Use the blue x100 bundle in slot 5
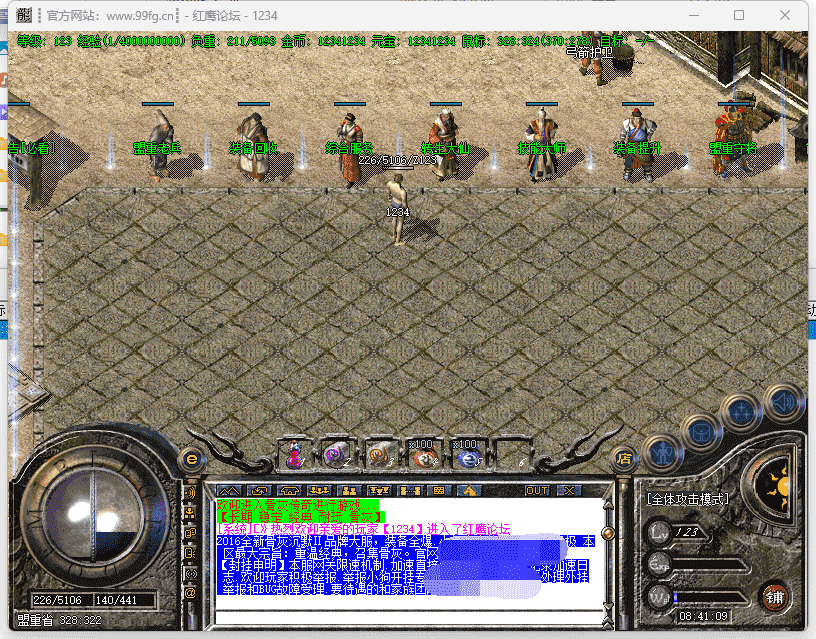The image size is (816, 639). point(468,454)
